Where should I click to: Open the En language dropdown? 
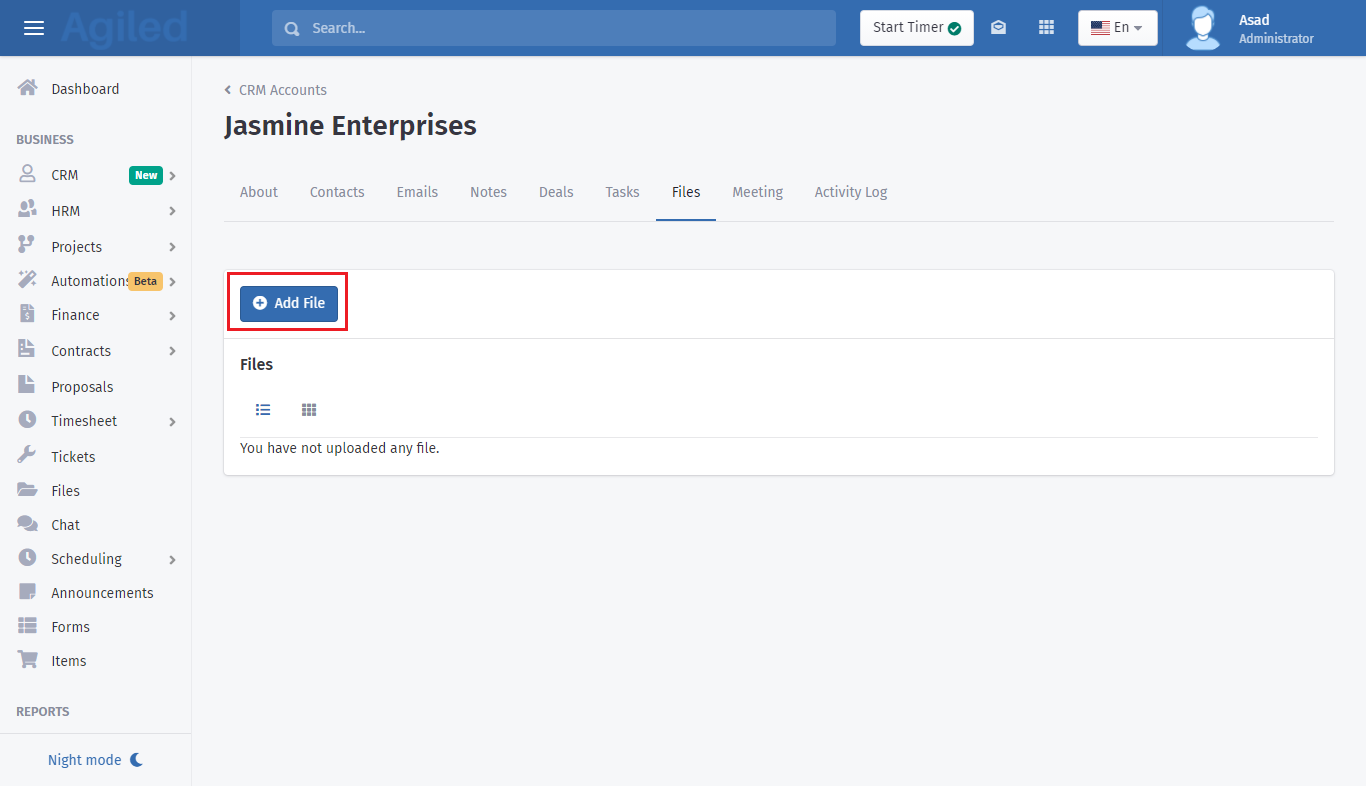[x=1117, y=28]
